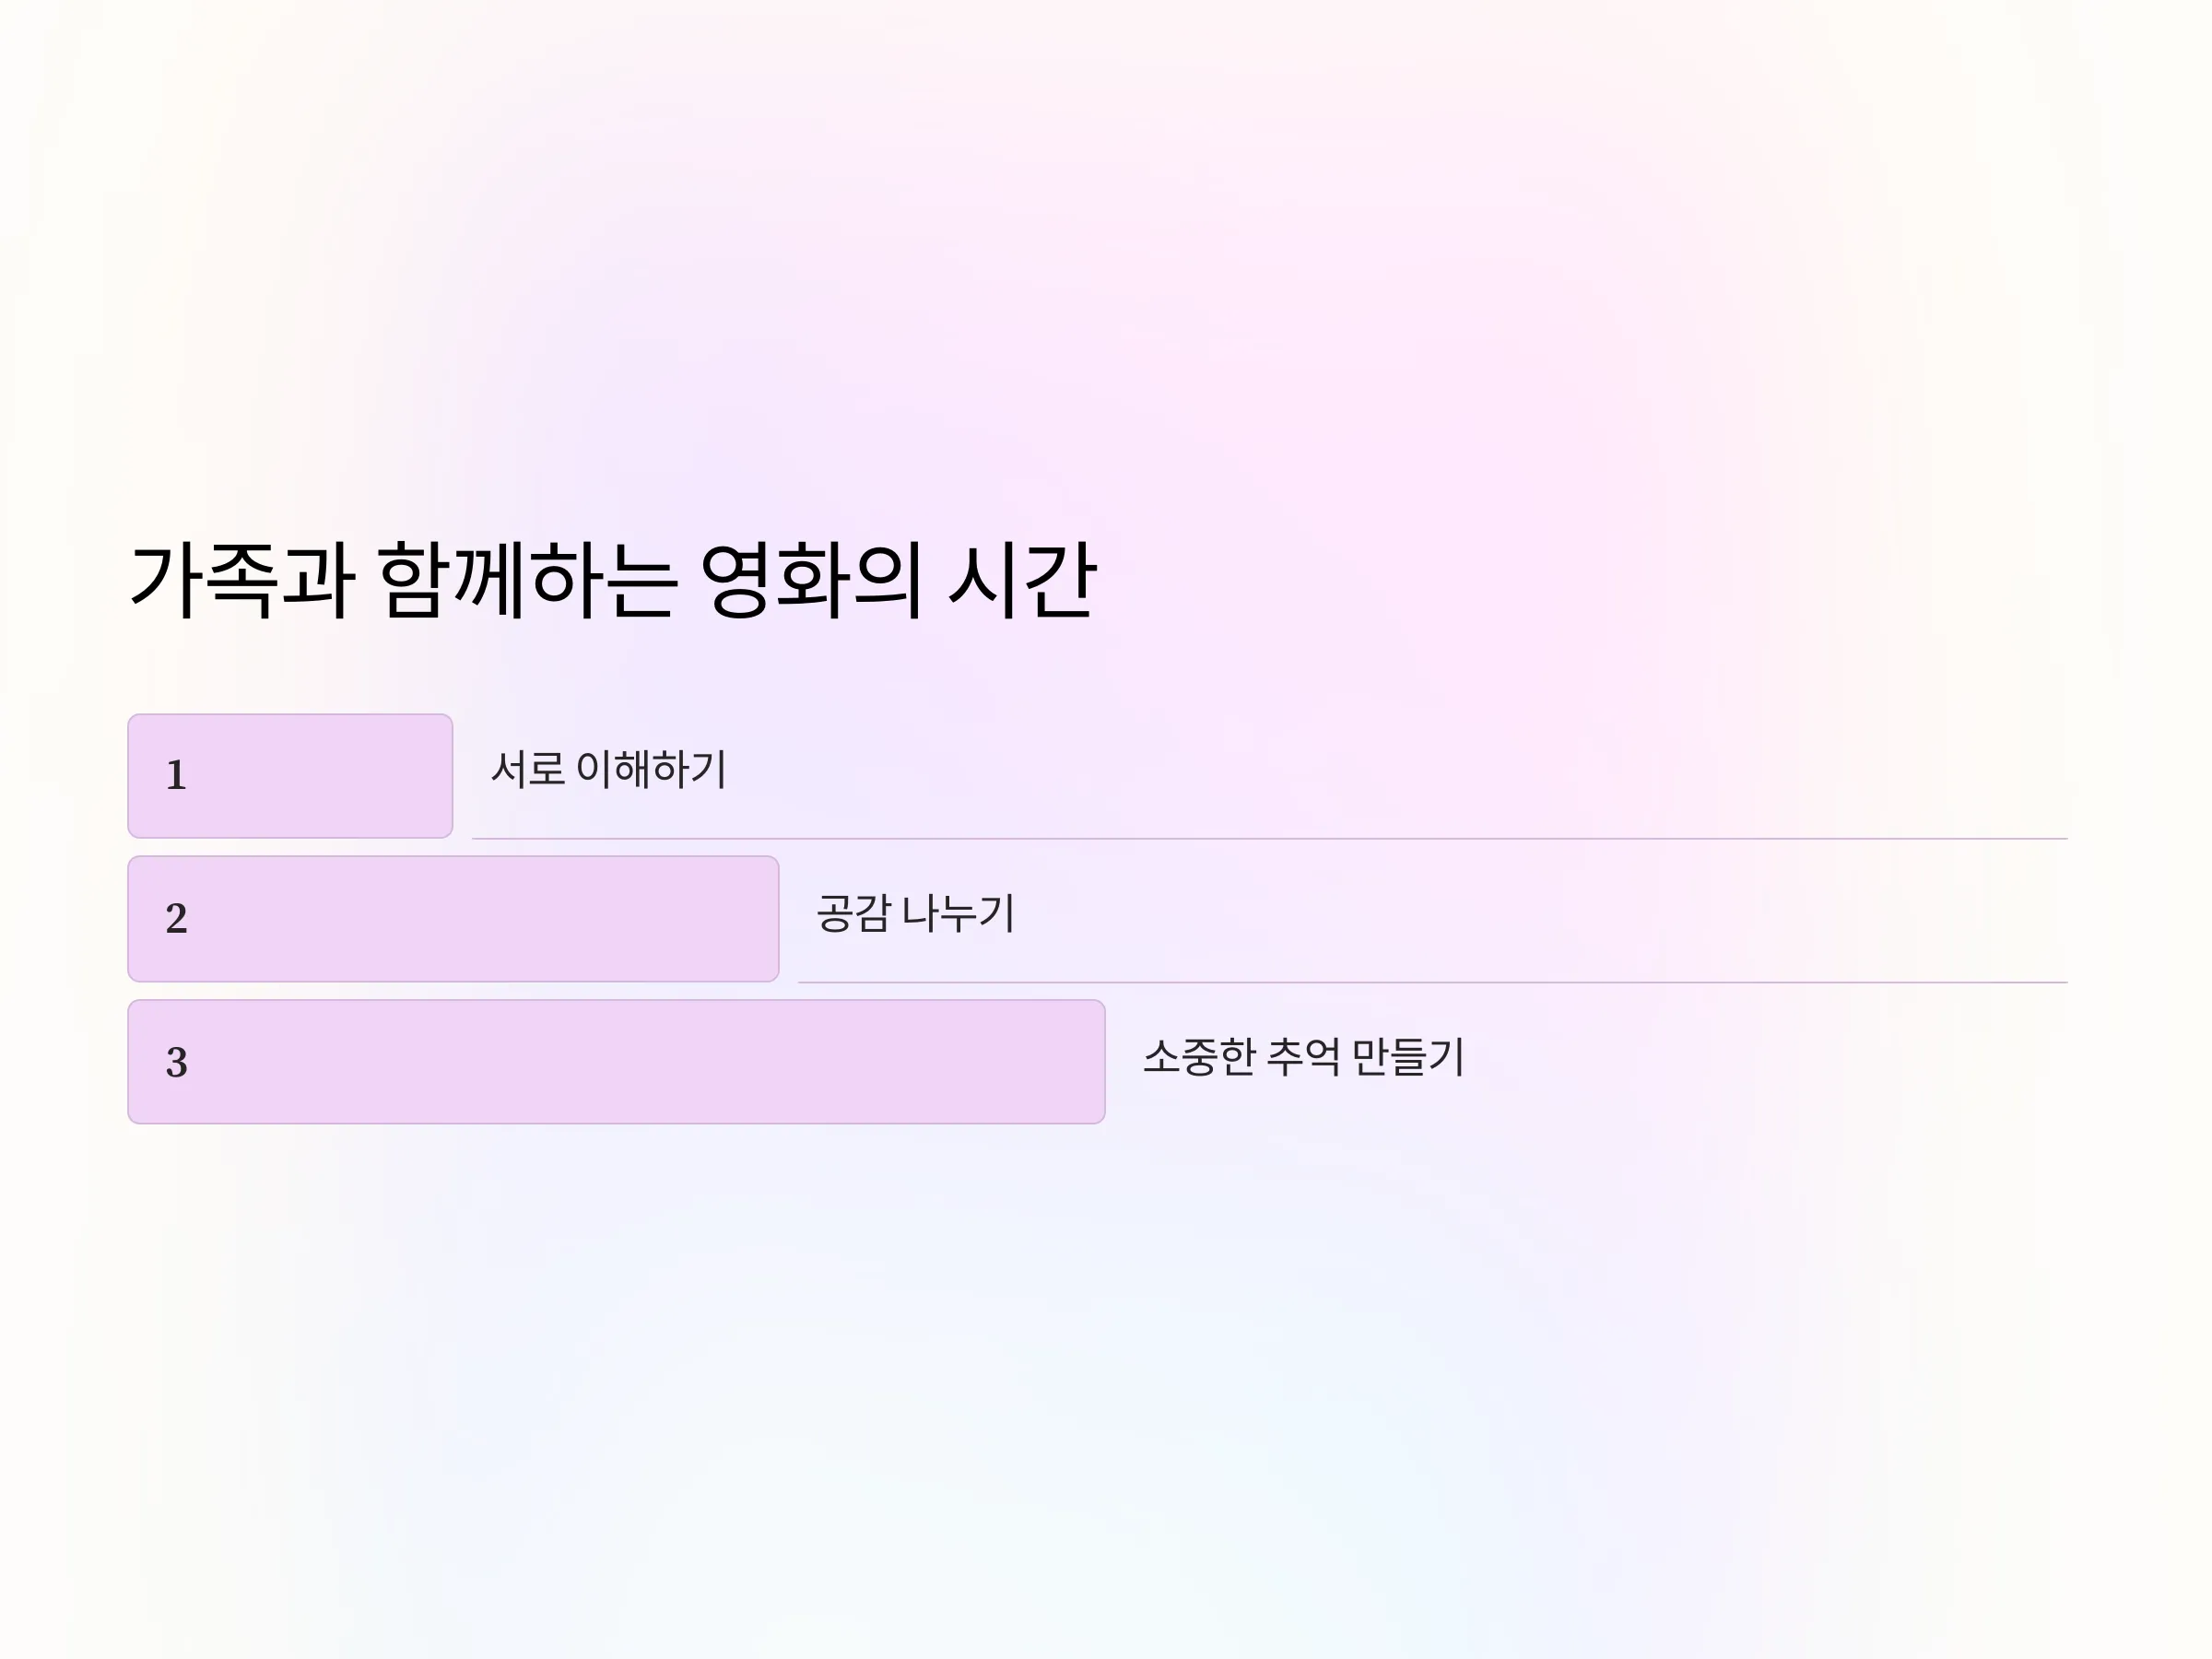
Task: Click the word 영화의 in the title
Action: pos(810,580)
